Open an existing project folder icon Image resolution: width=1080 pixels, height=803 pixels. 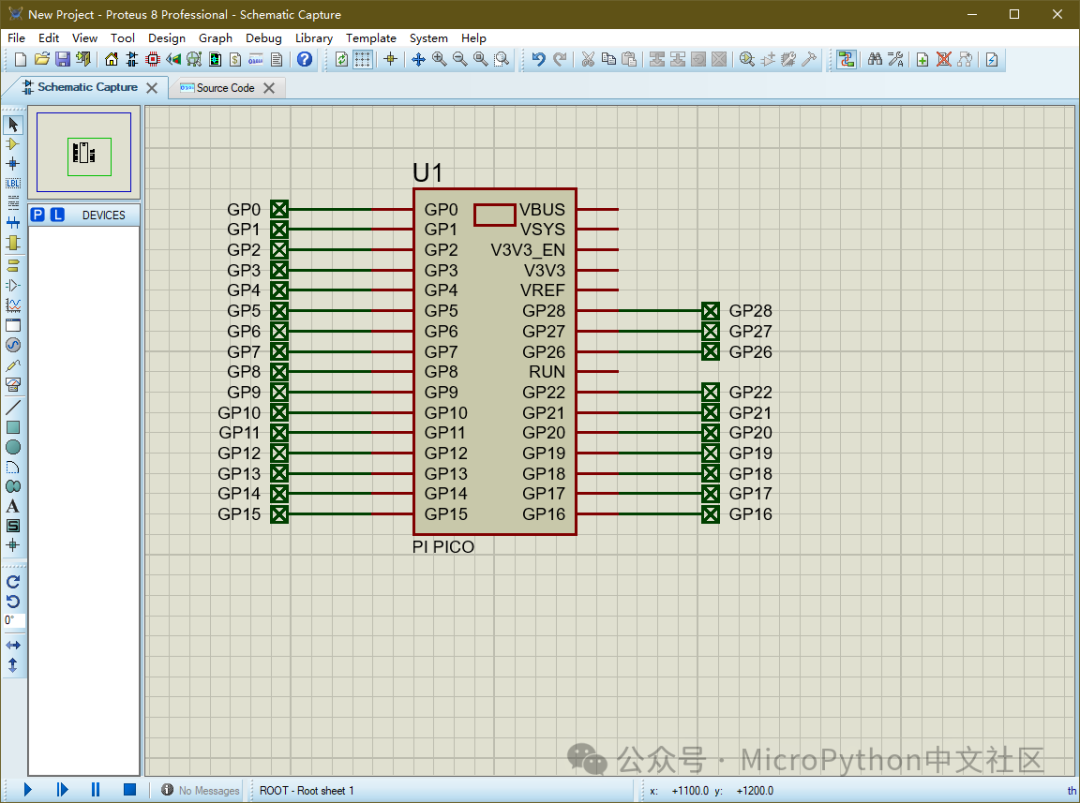click(41, 60)
